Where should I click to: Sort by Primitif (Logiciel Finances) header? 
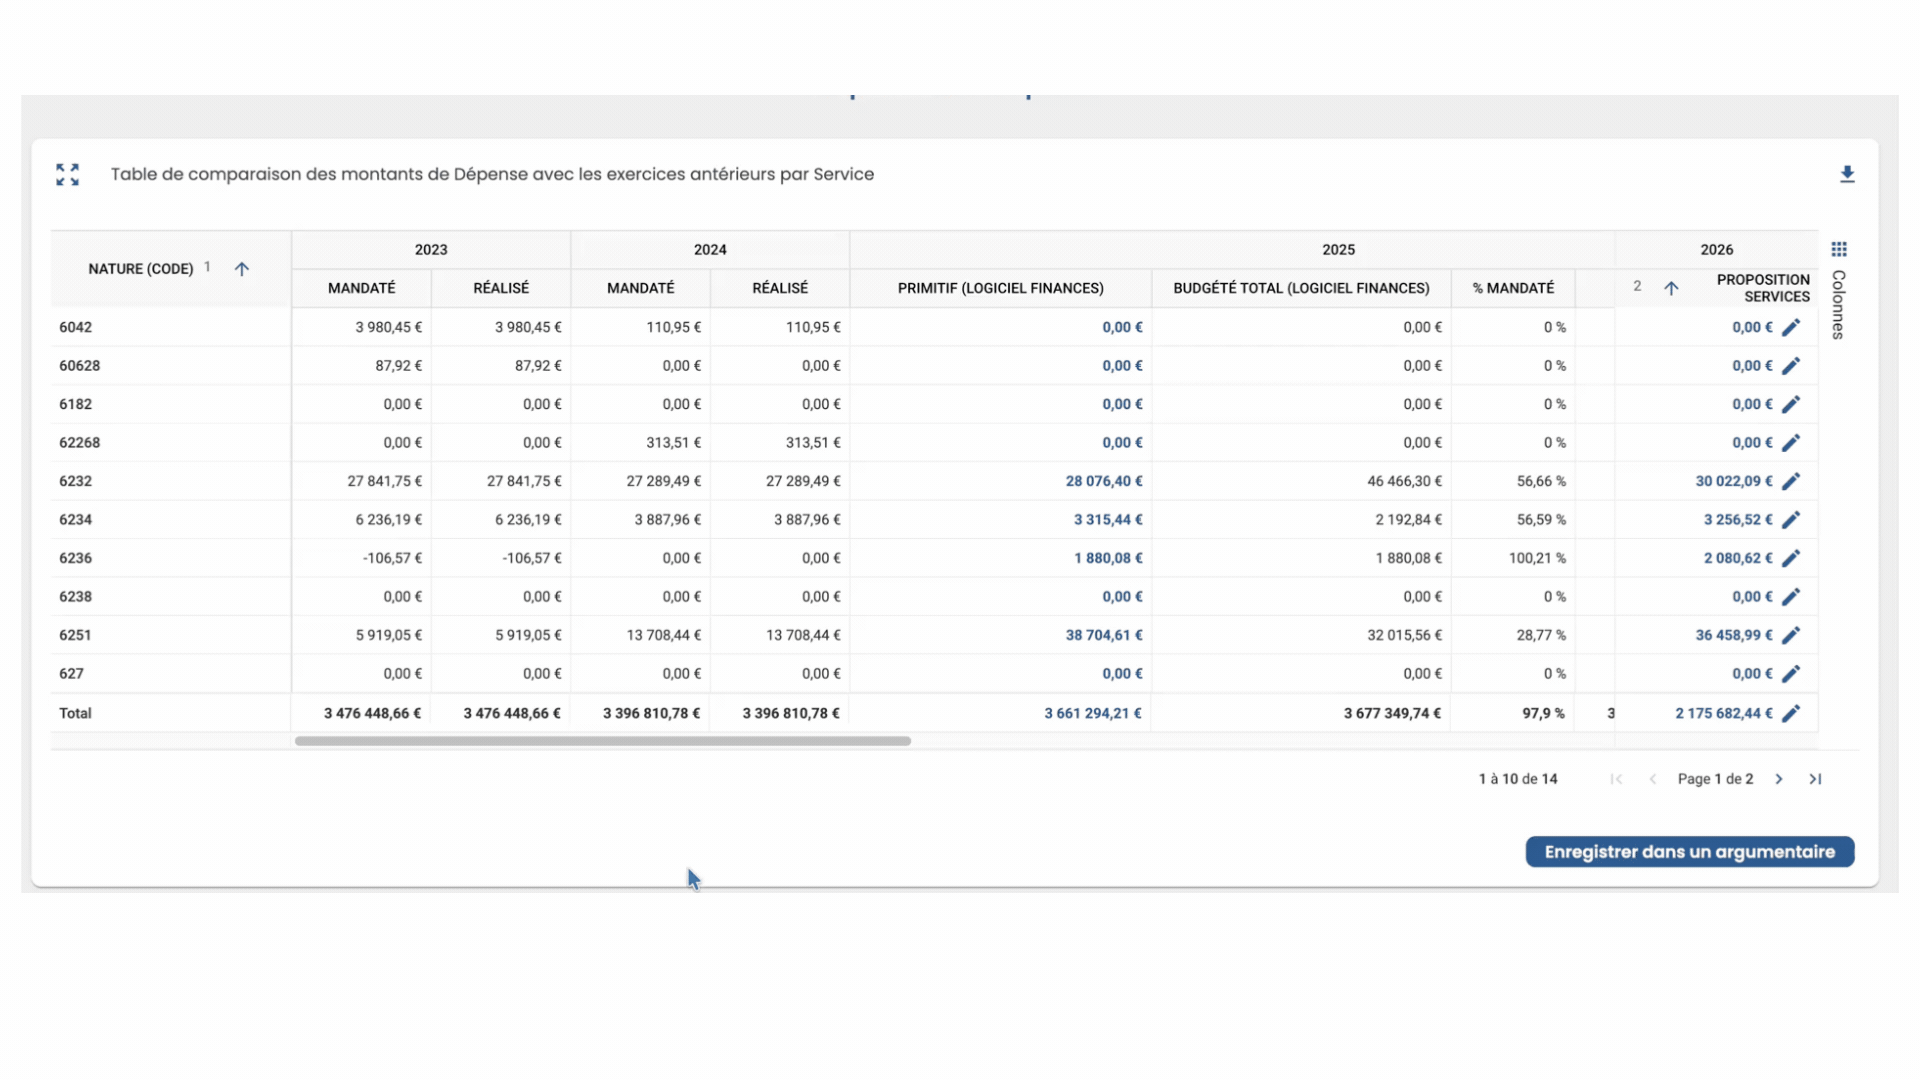tap(1000, 288)
